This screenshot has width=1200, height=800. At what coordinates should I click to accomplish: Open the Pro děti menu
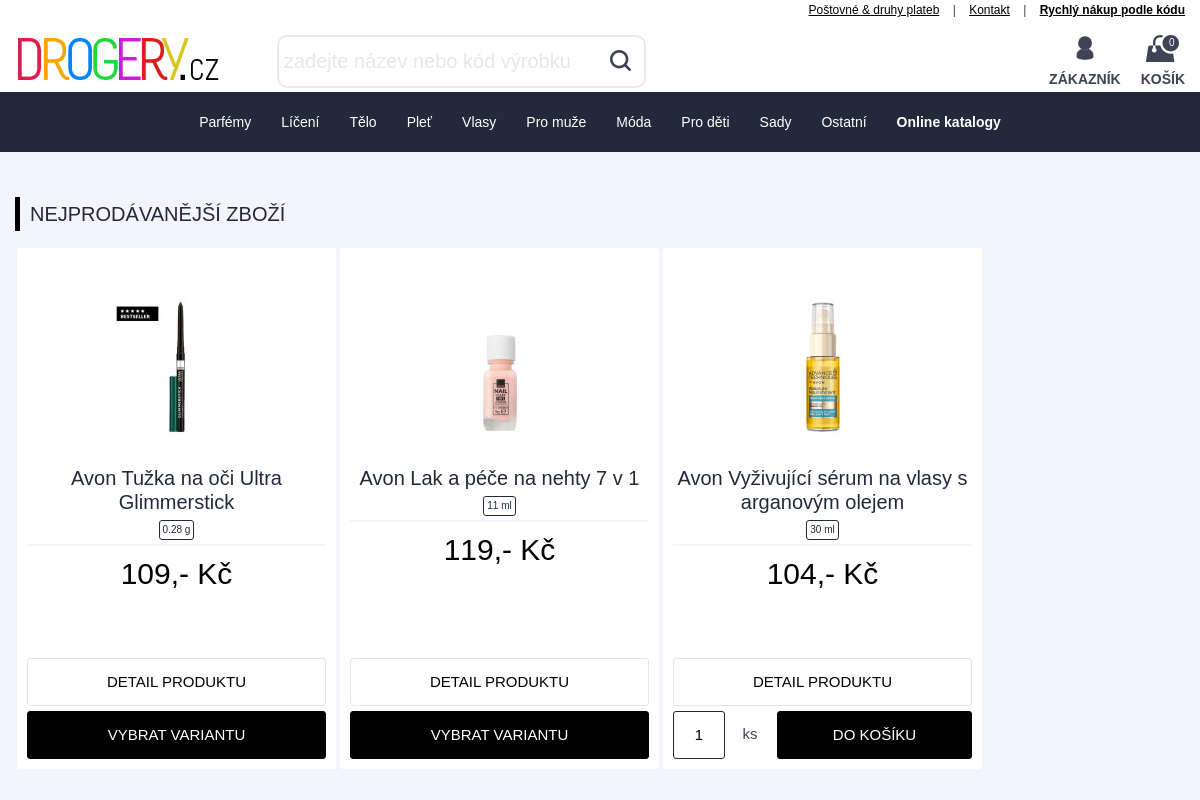(705, 122)
